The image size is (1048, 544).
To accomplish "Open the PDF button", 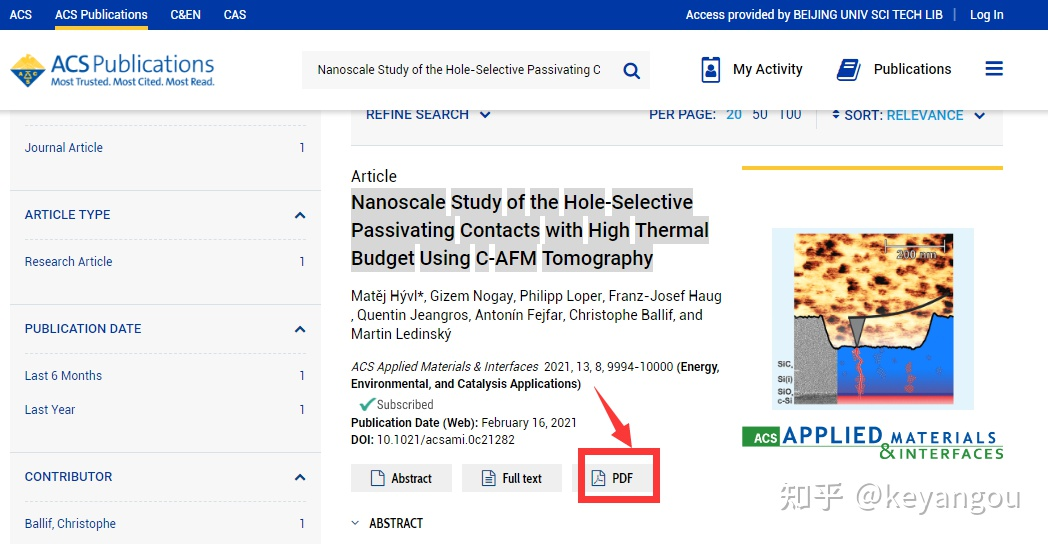I will [612, 478].
